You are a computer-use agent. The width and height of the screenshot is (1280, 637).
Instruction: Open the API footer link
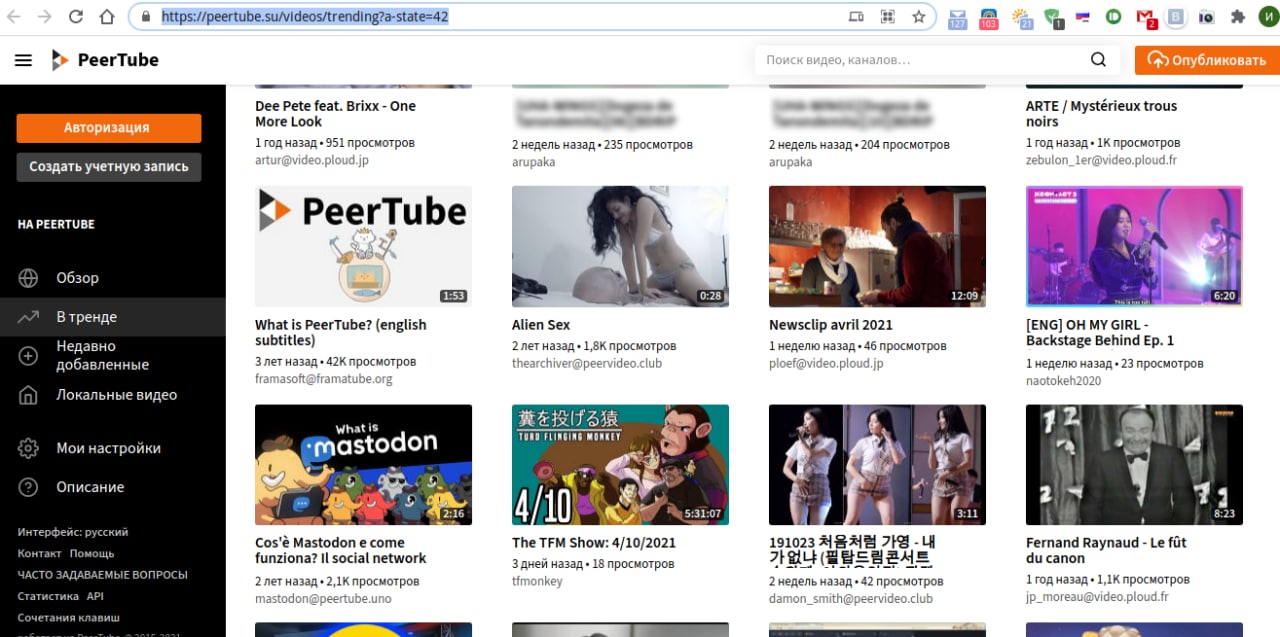click(95, 596)
